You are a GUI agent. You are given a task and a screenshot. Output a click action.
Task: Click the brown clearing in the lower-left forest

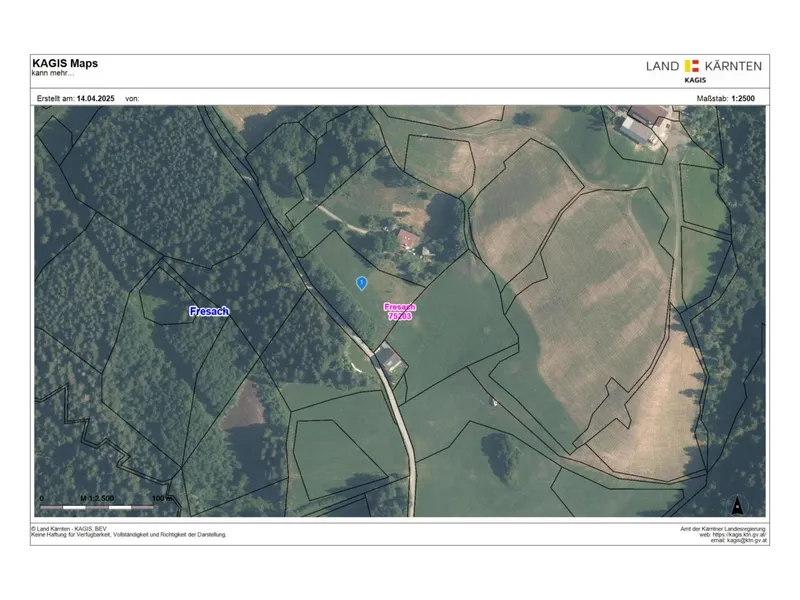click(243, 411)
